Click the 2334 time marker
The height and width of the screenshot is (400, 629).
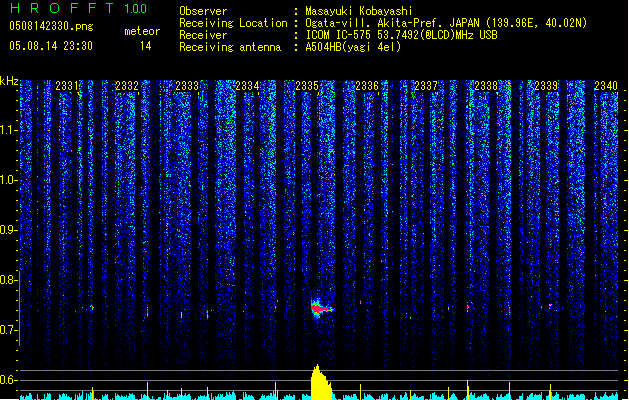pyautogui.click(x=247, y=86)
